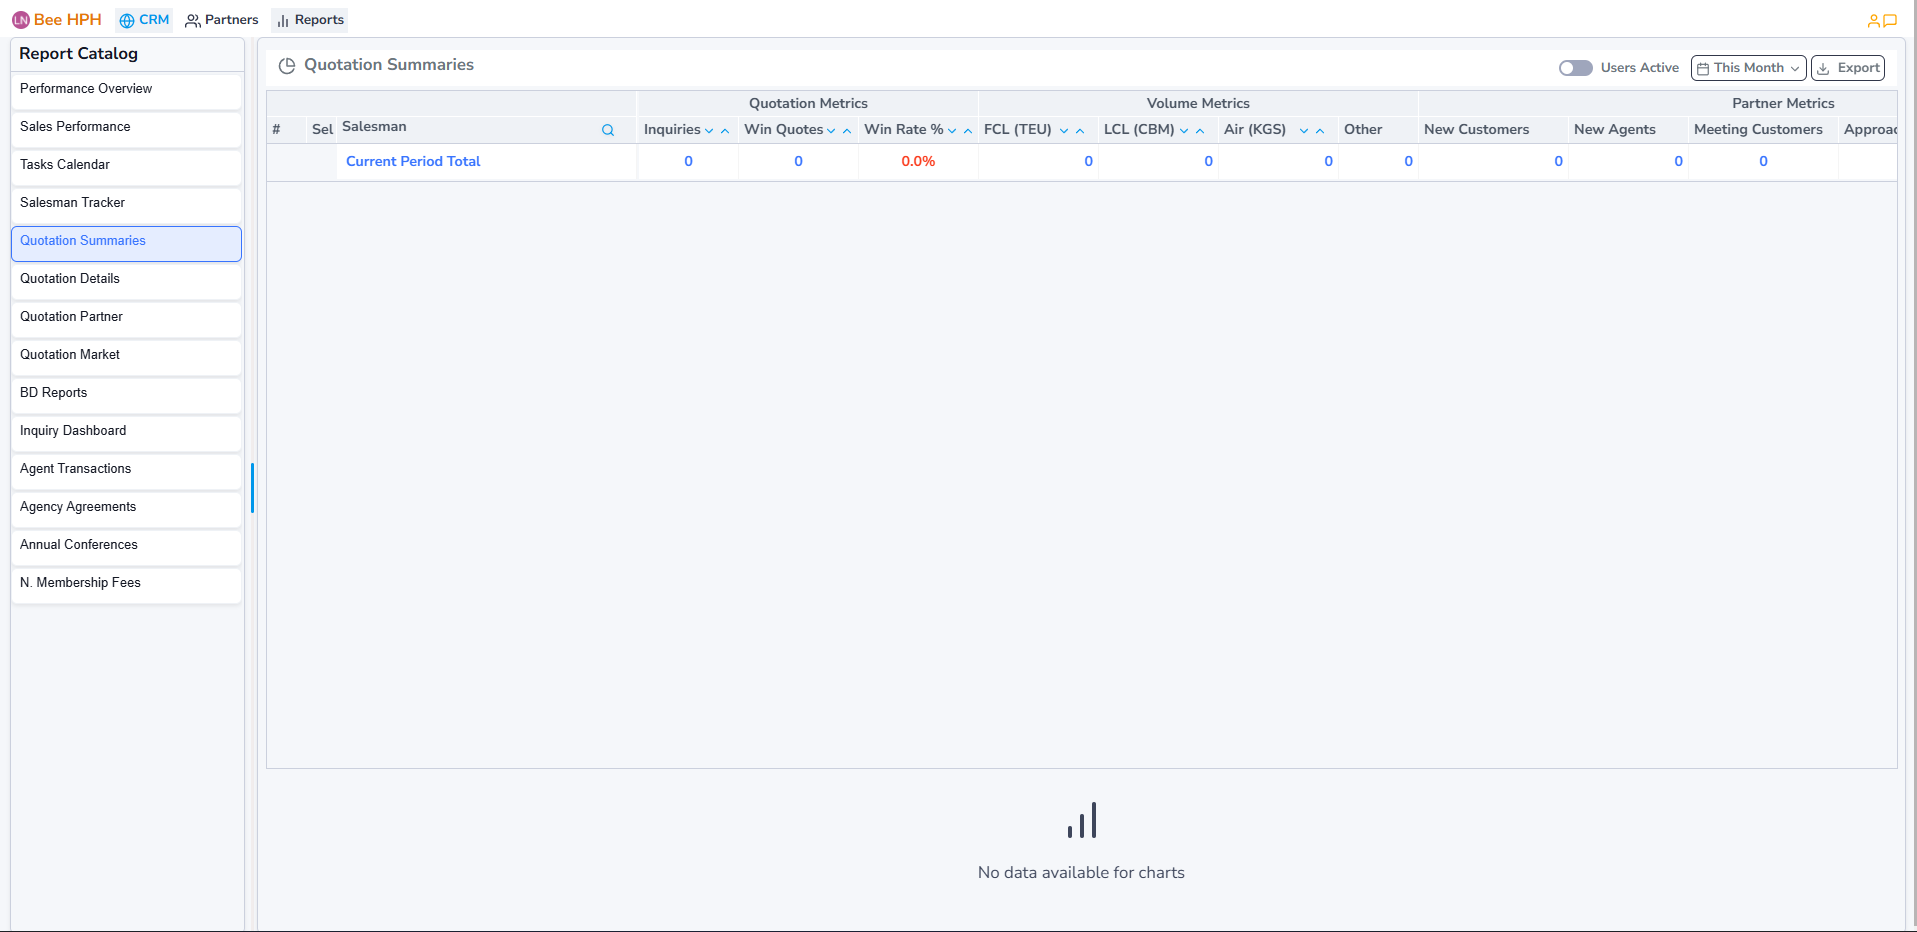
Task: Click the Bee HPH logo avatar
Action: (20, 20)
